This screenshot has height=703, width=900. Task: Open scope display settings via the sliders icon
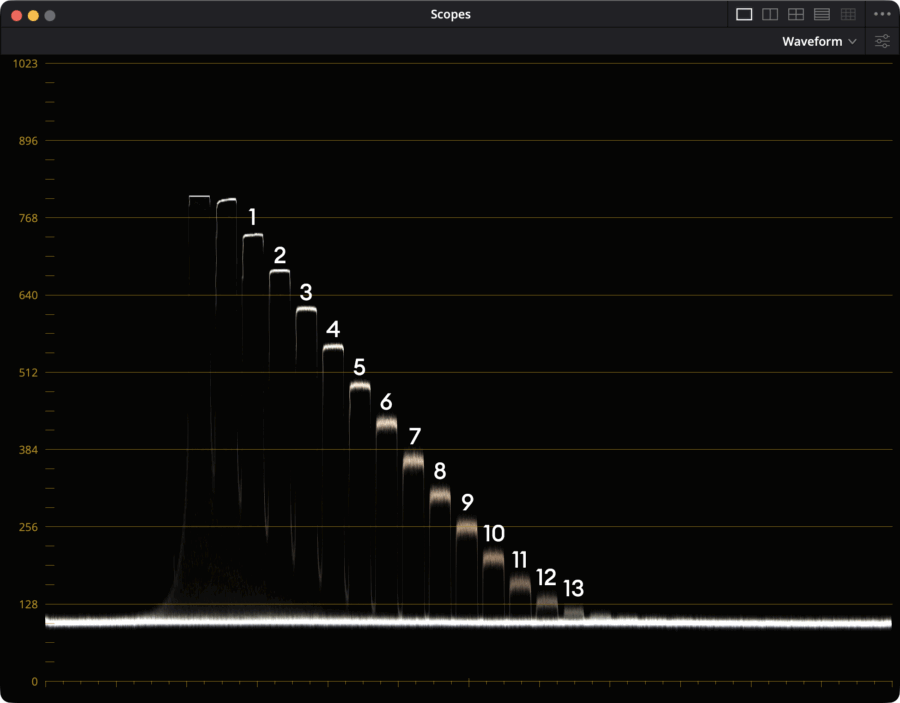click(x=882, y=41)
